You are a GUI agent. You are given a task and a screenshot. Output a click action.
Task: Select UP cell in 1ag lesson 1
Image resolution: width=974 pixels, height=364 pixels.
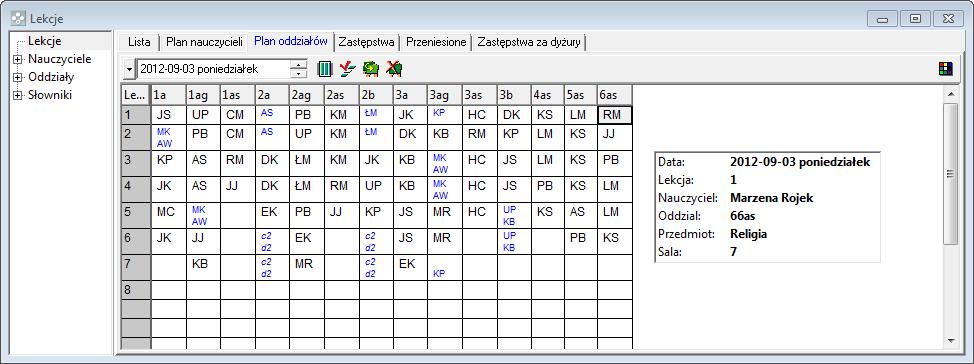(x=203, y=115)
